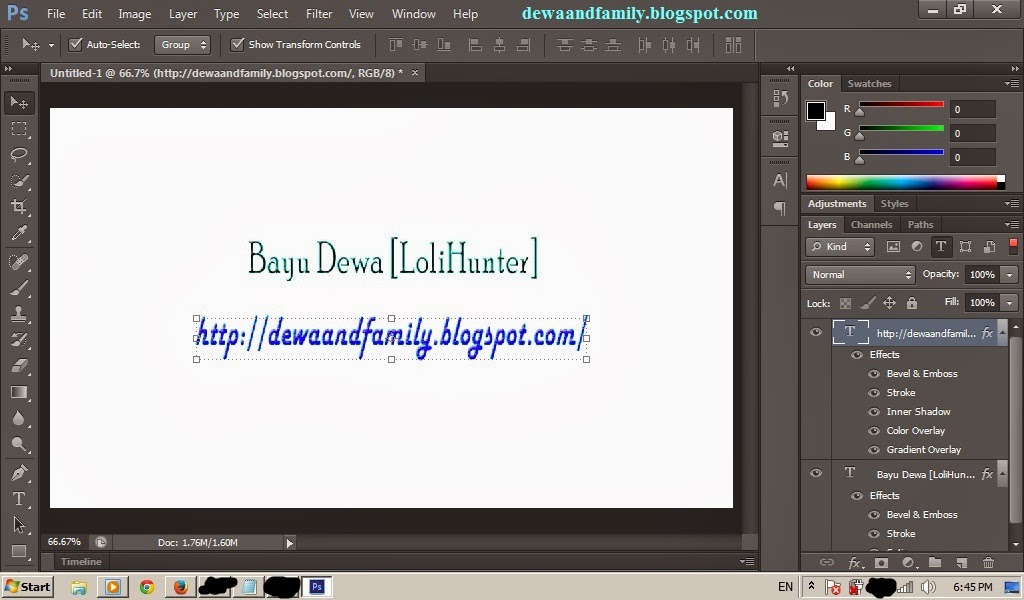Switch to the Channels tab
The width and height of the screenshot is (1024, 600).
pos(871,225)
